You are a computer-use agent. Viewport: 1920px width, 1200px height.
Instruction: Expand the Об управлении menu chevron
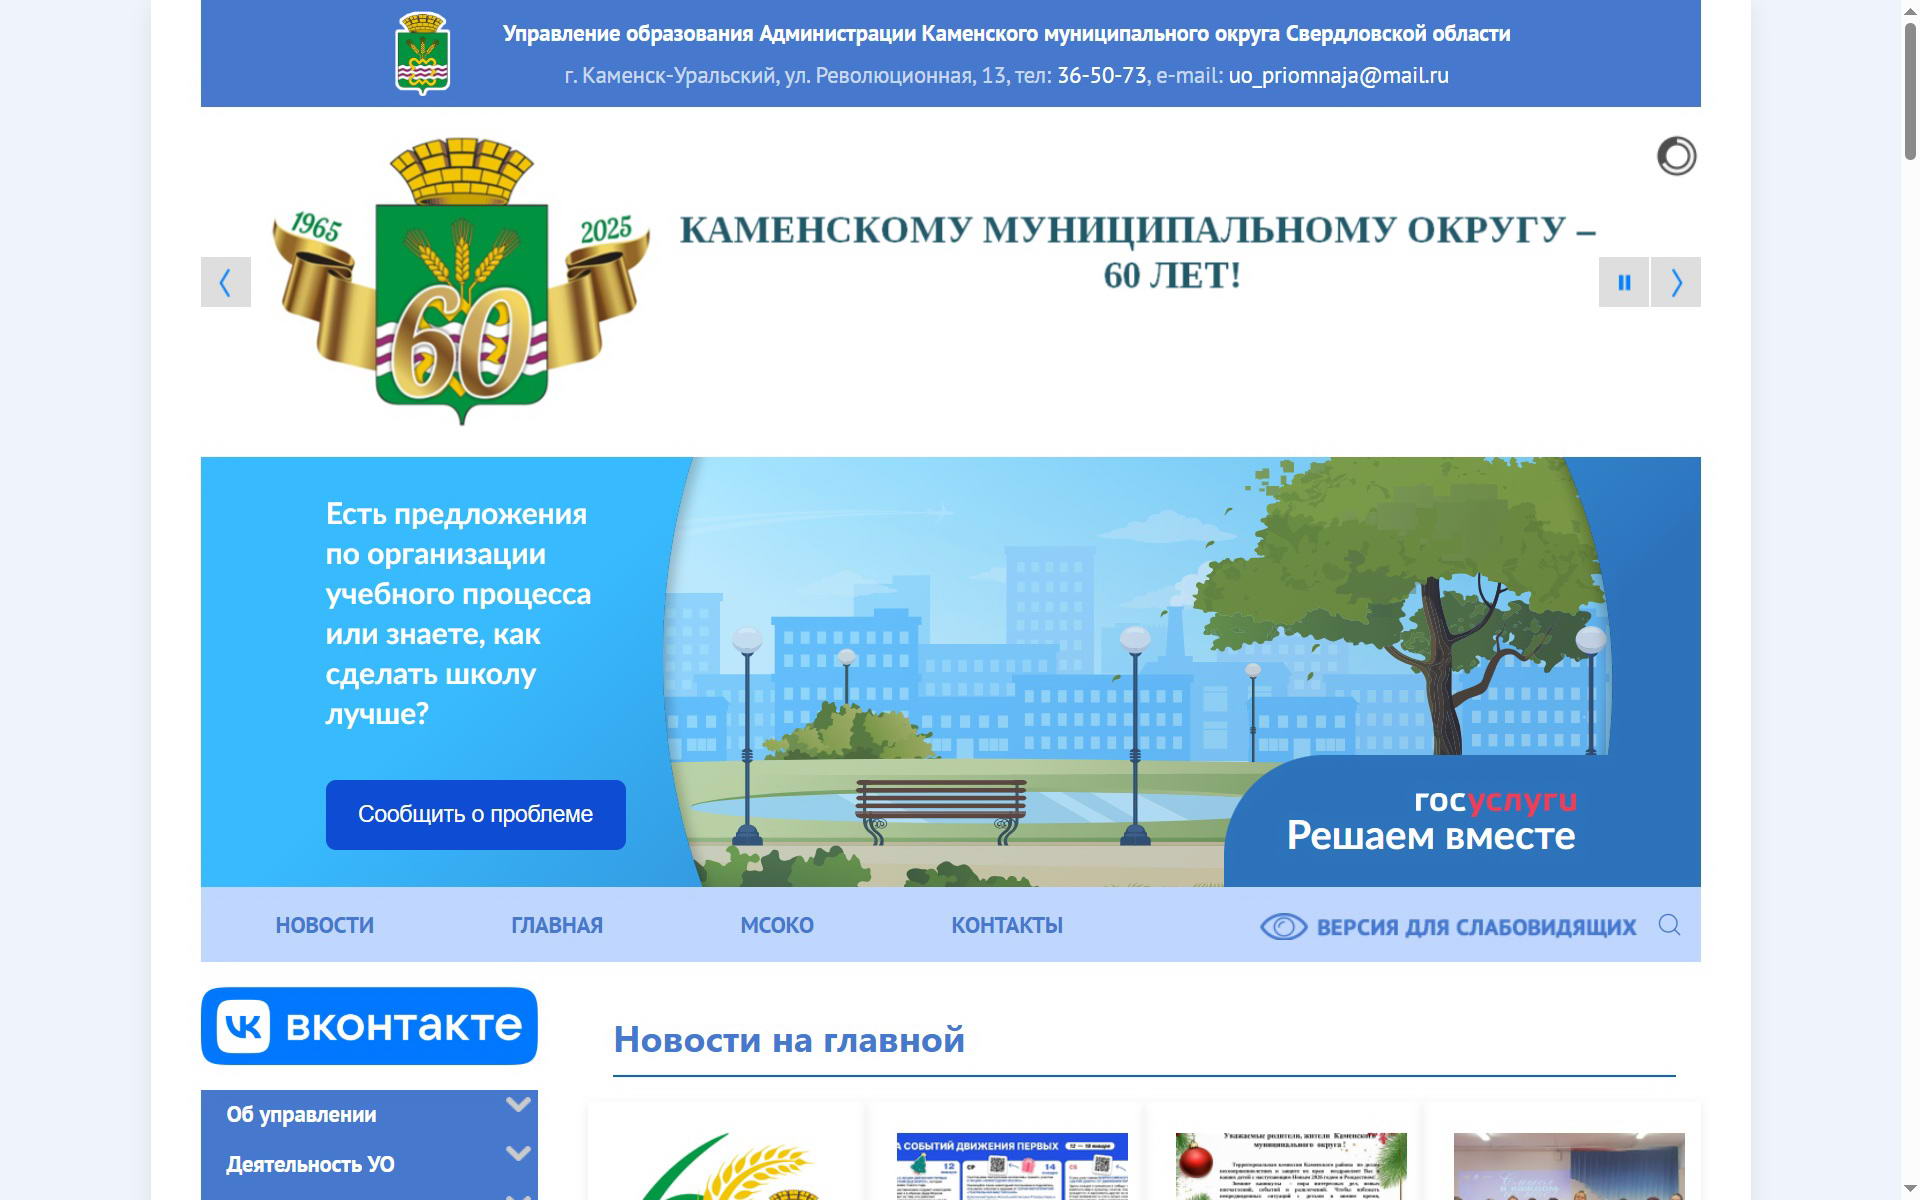(517, 1105)
